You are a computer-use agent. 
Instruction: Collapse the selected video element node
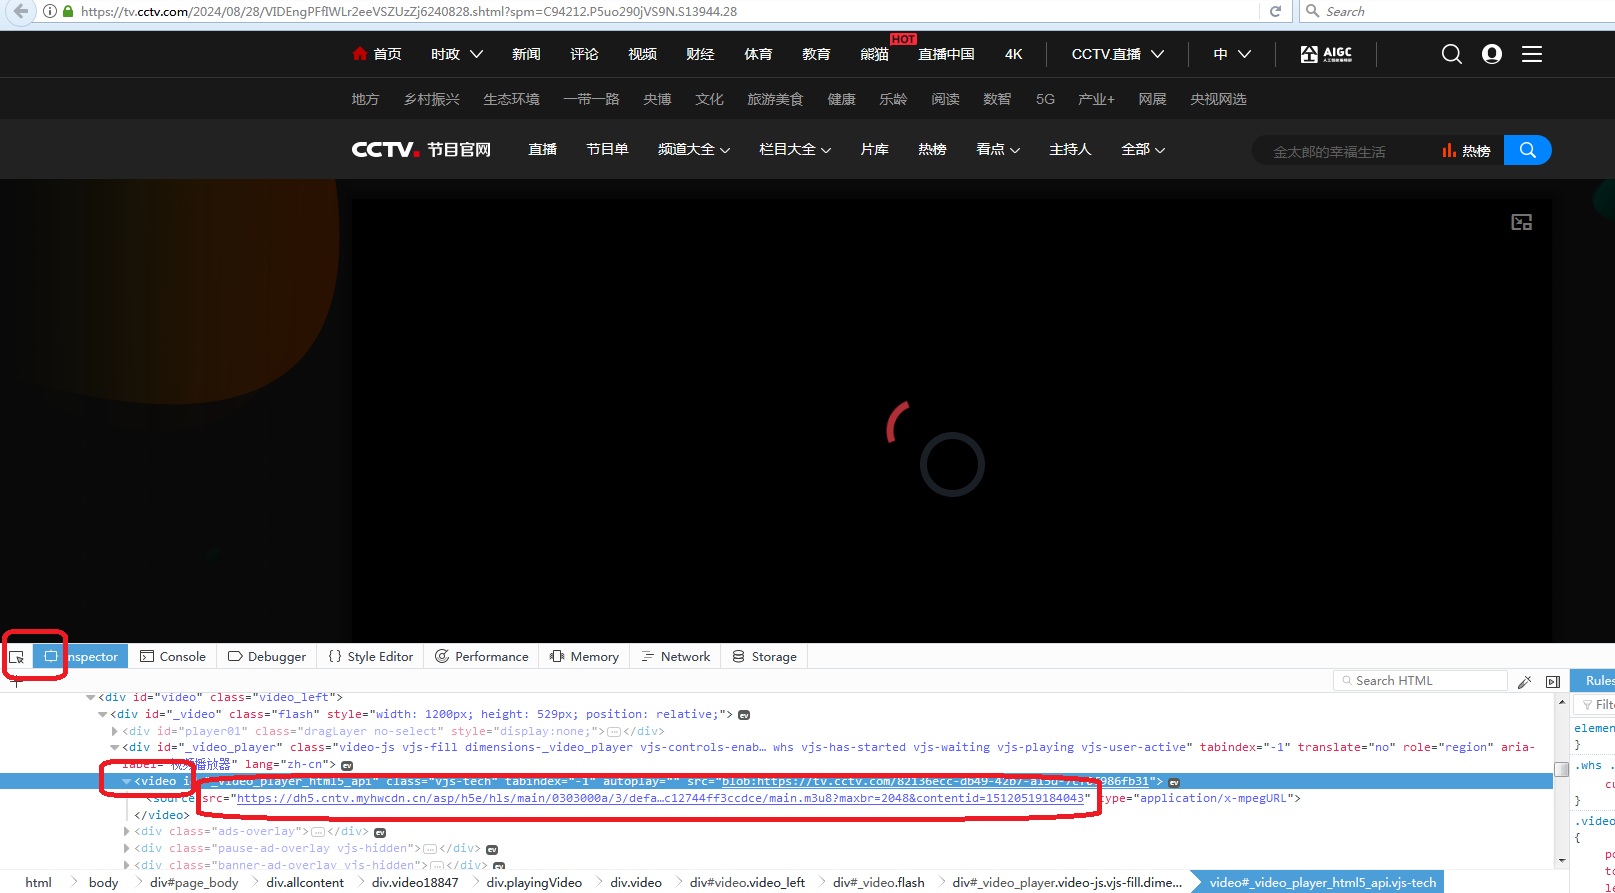[x=127, y=781]
